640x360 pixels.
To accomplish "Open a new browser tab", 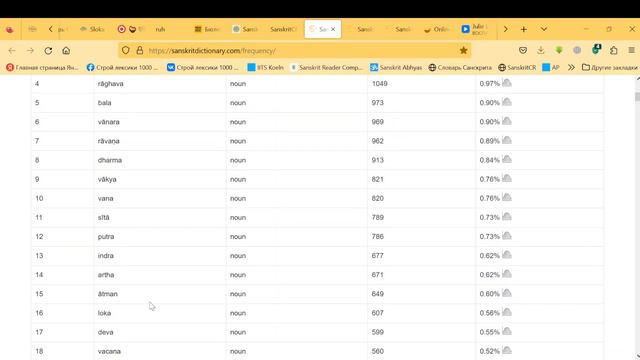I will pyautogui.click(x=524, y=29).
